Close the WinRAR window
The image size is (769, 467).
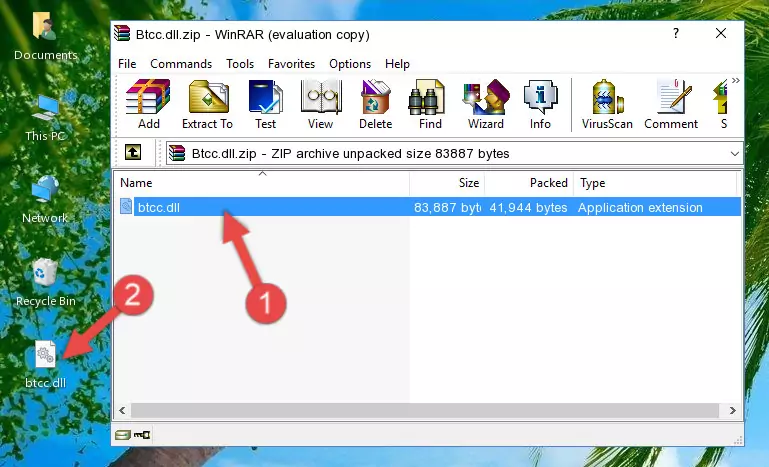[x=720, y=33]
